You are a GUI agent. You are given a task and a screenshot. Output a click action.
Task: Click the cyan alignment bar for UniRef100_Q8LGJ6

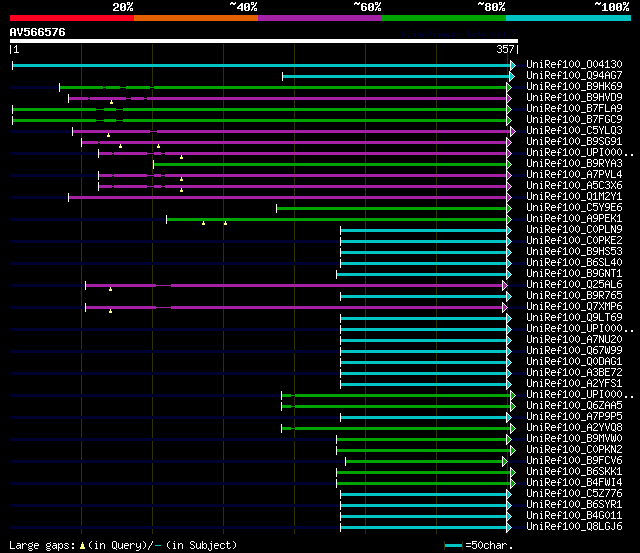pyautogui.click(x=426, y=528)
